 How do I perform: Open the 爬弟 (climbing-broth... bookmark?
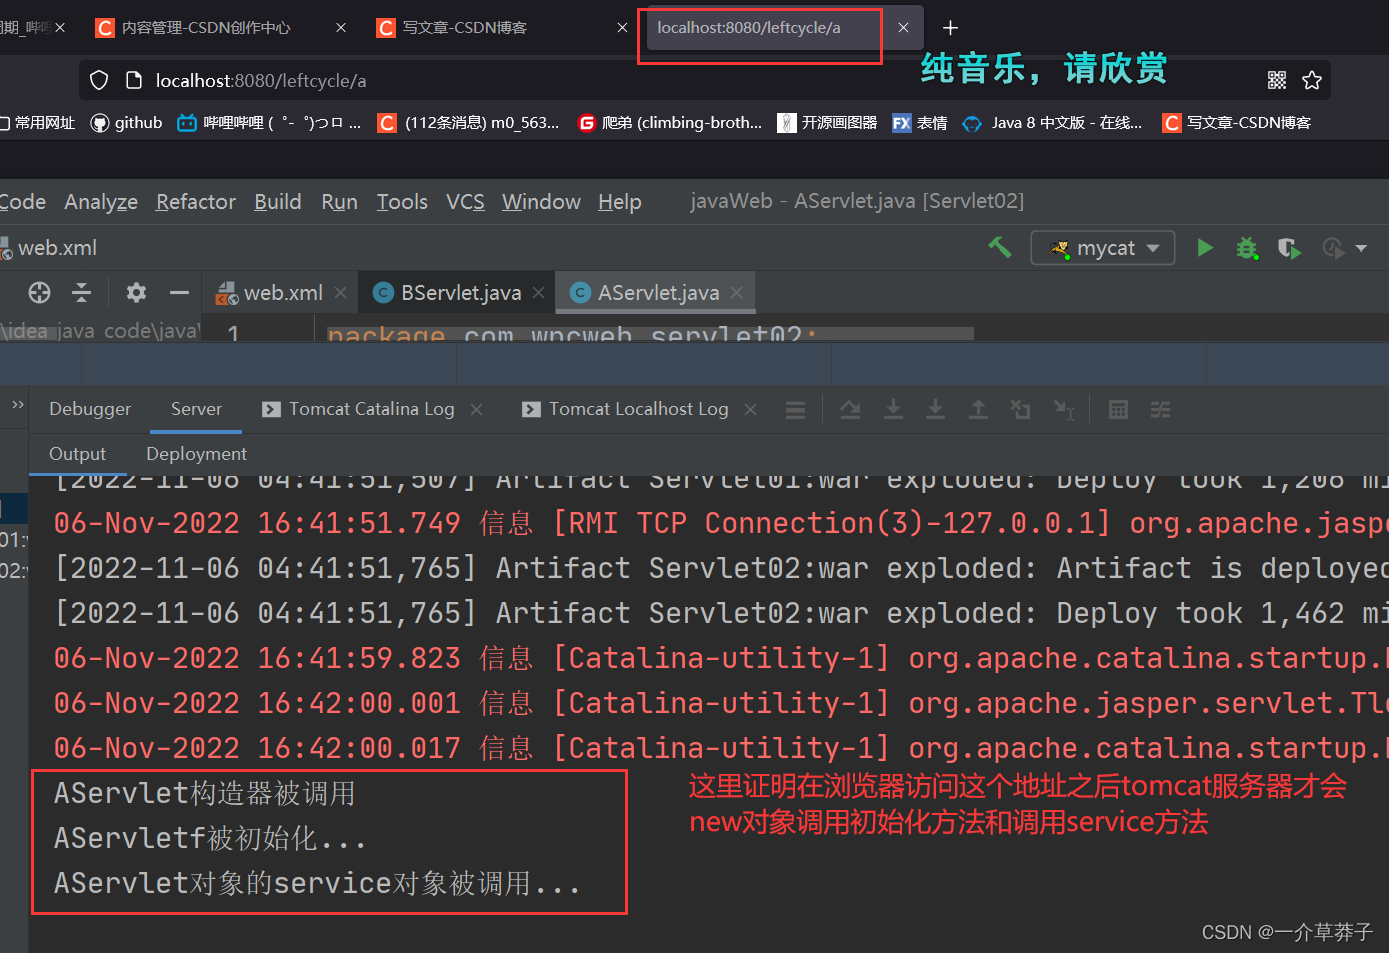point(670,122)
